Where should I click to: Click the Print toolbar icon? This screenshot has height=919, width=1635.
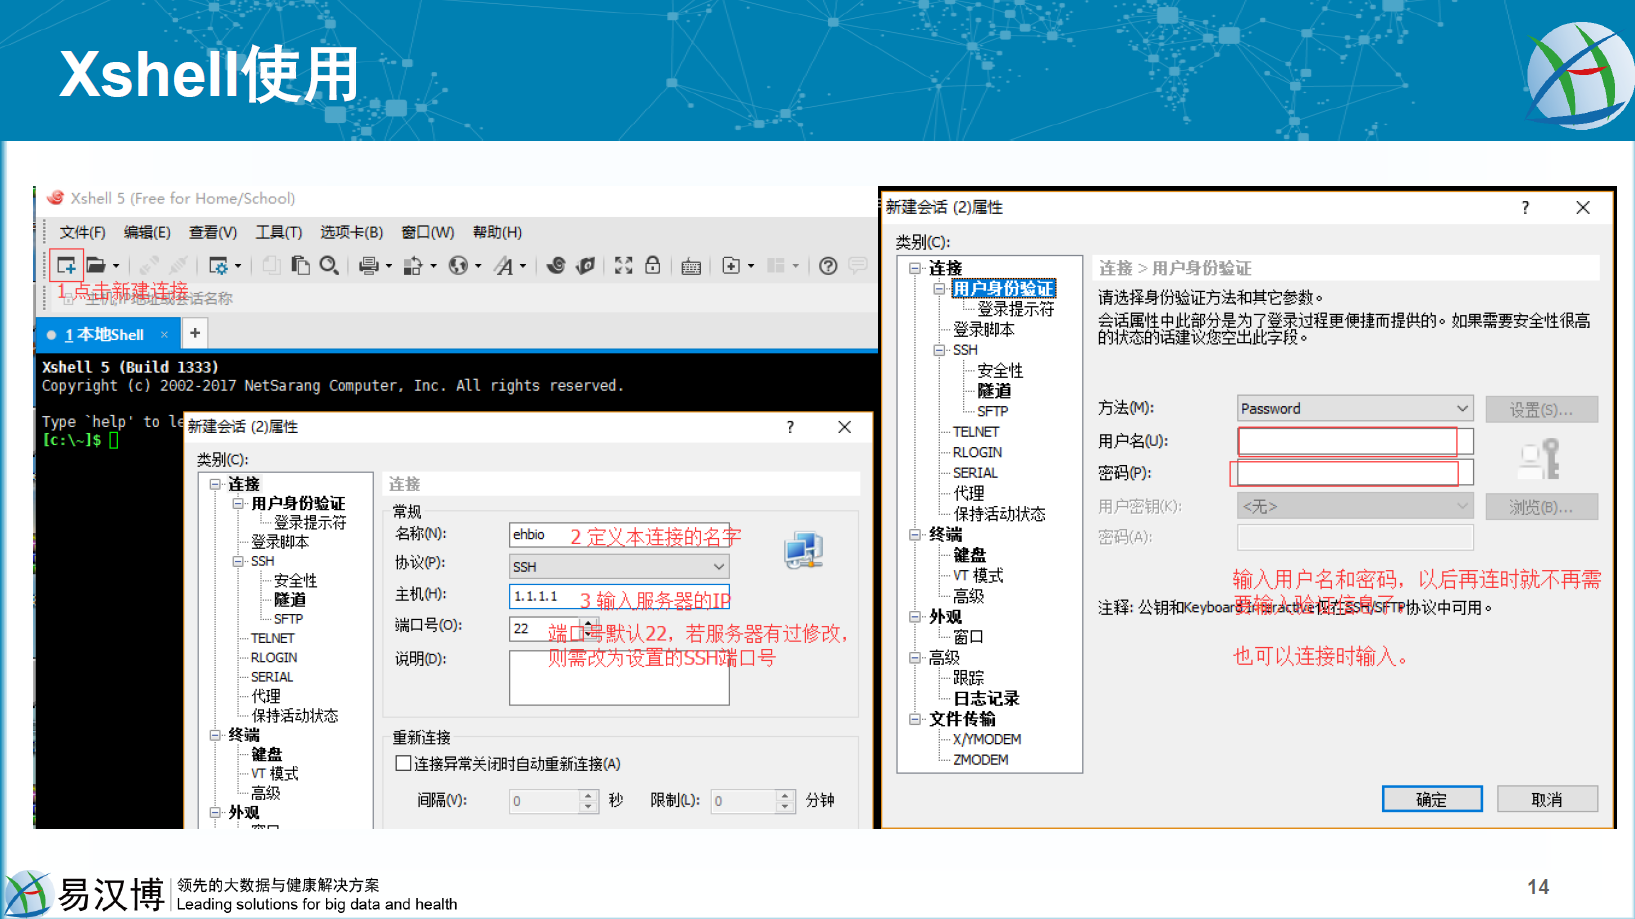[x=369, y=265]
